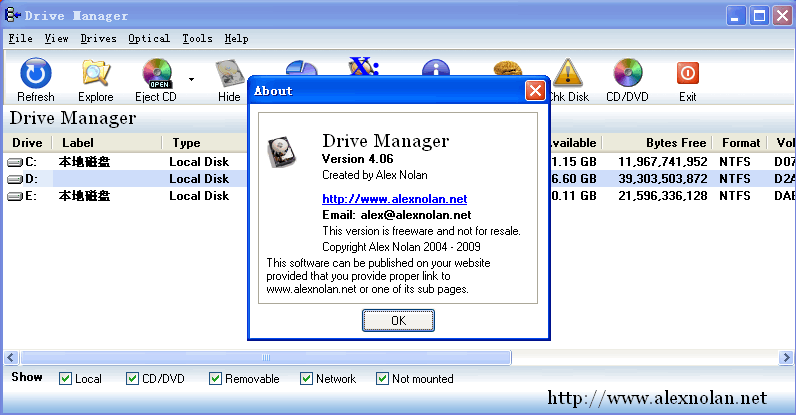Close the About dialog with red X

pyautogui.click(x=535, y=91)
